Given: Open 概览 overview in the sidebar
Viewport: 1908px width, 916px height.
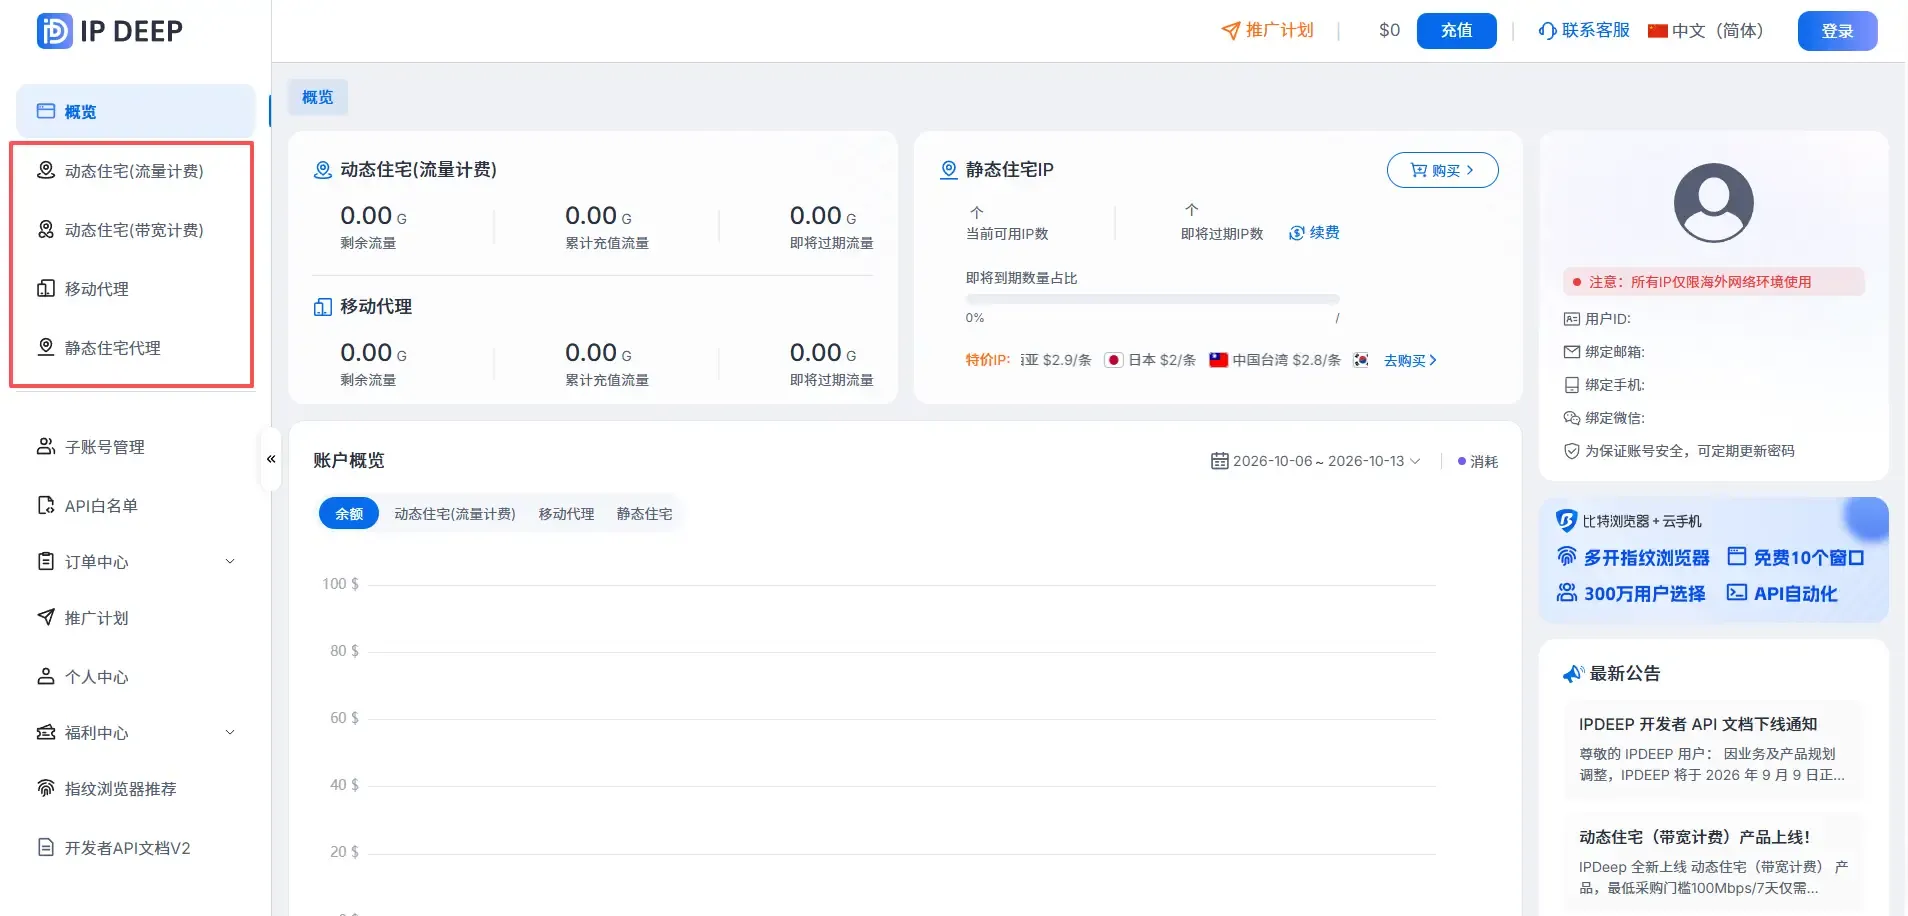Looking at the screenshot, I should [136, 111].
